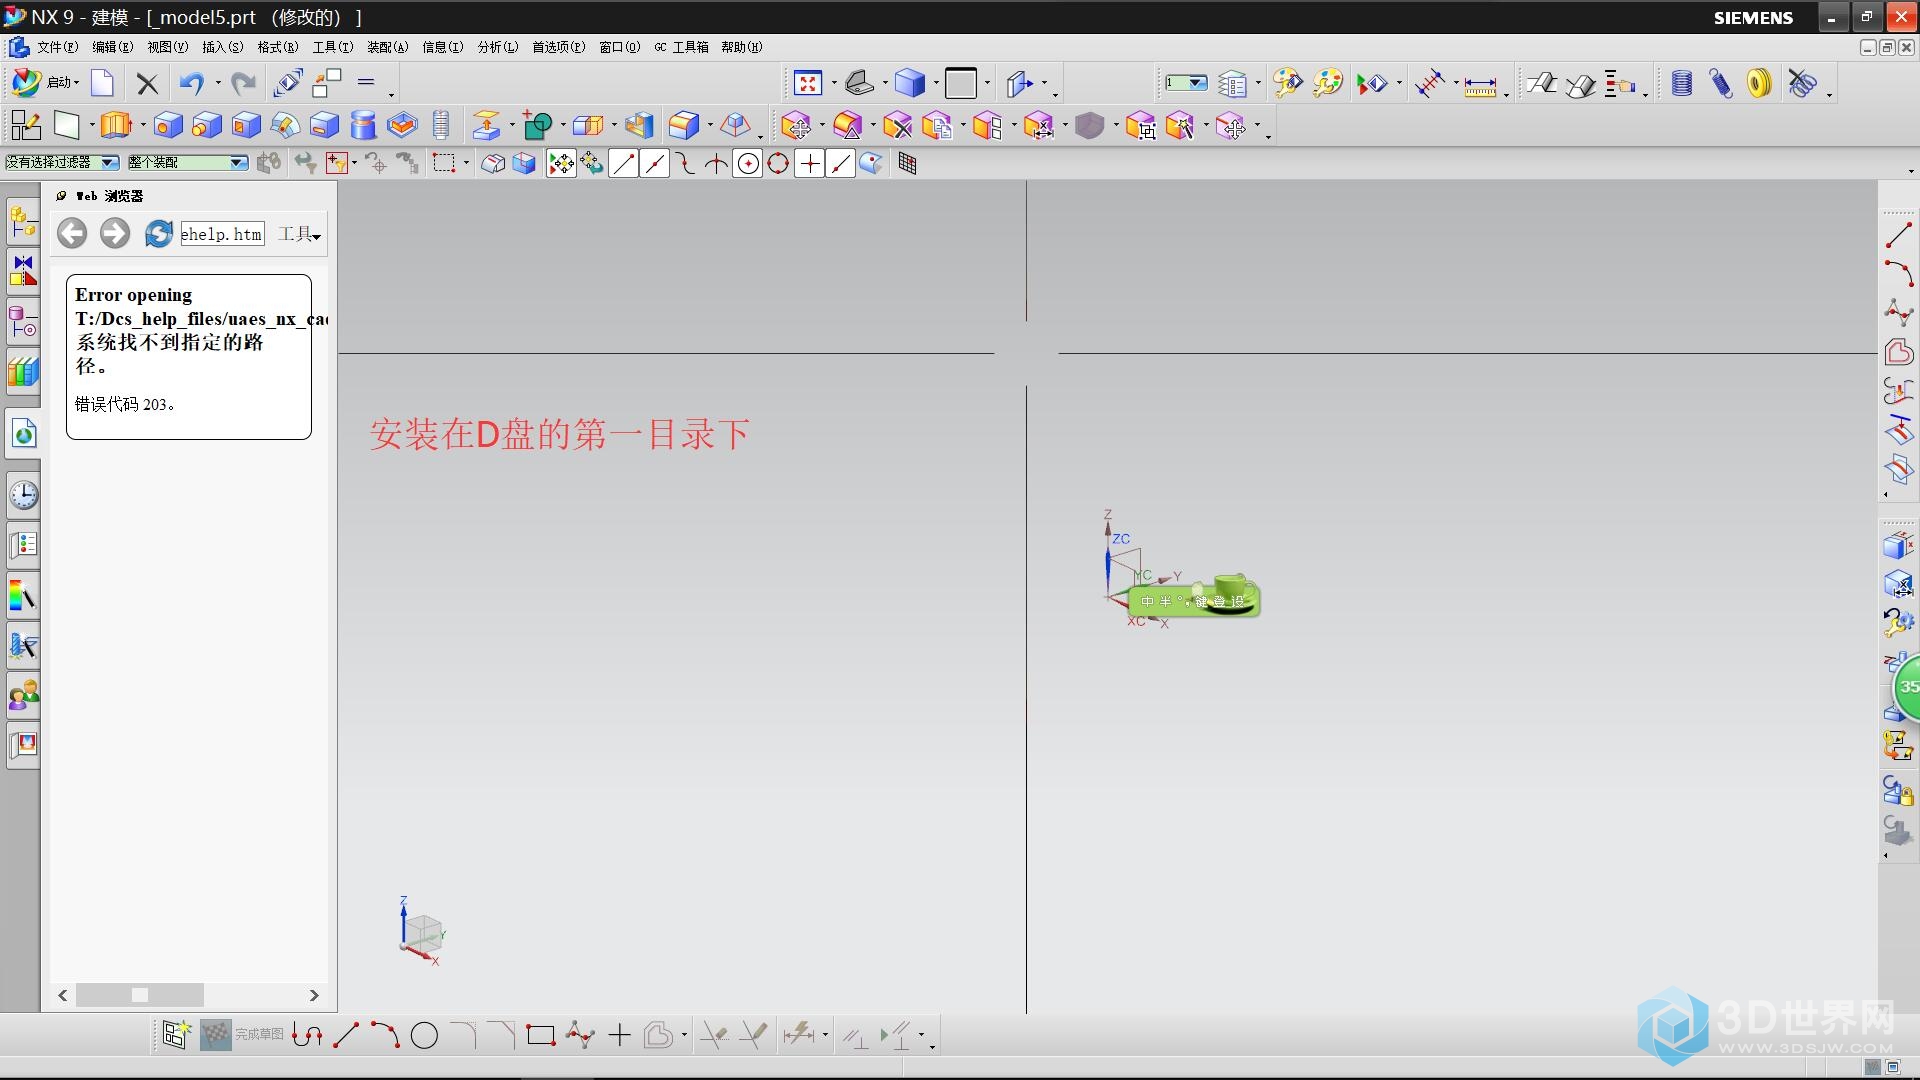Screen dimensions: 1920x1080
Task: Select the Extrude feature icon
Action: (116, 125)
